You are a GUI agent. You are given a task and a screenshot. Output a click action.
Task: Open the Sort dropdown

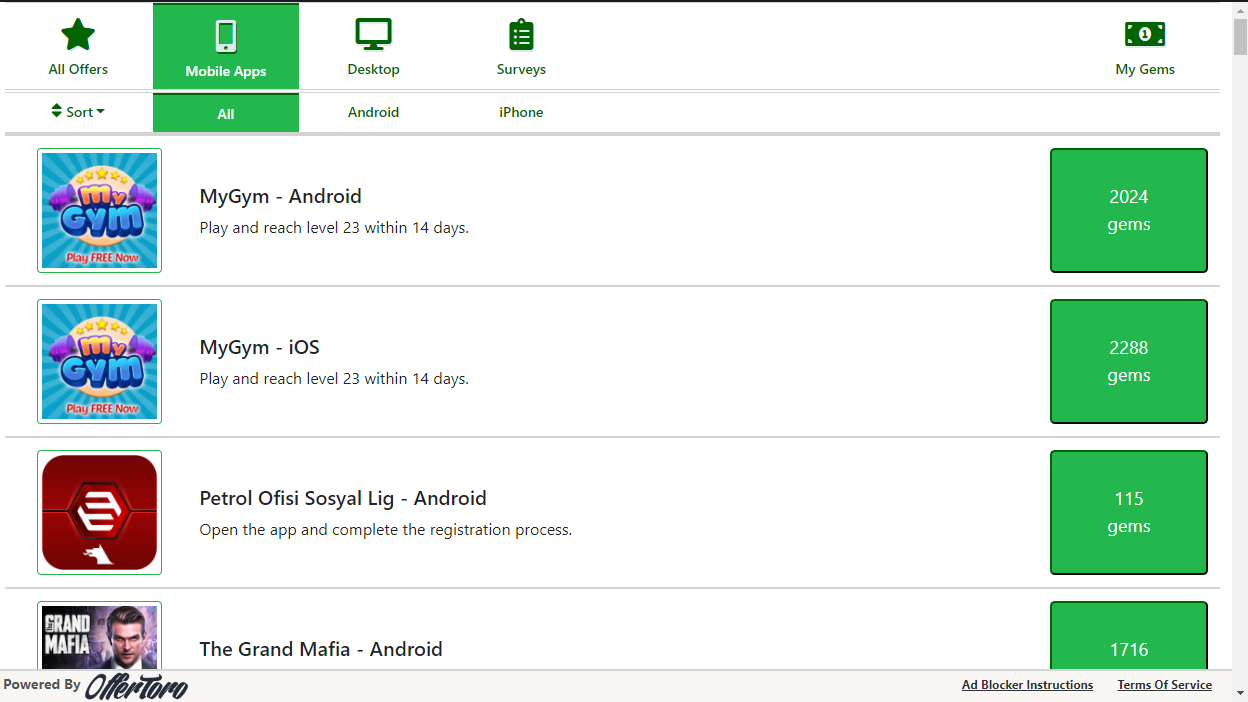tap(78, 112)
